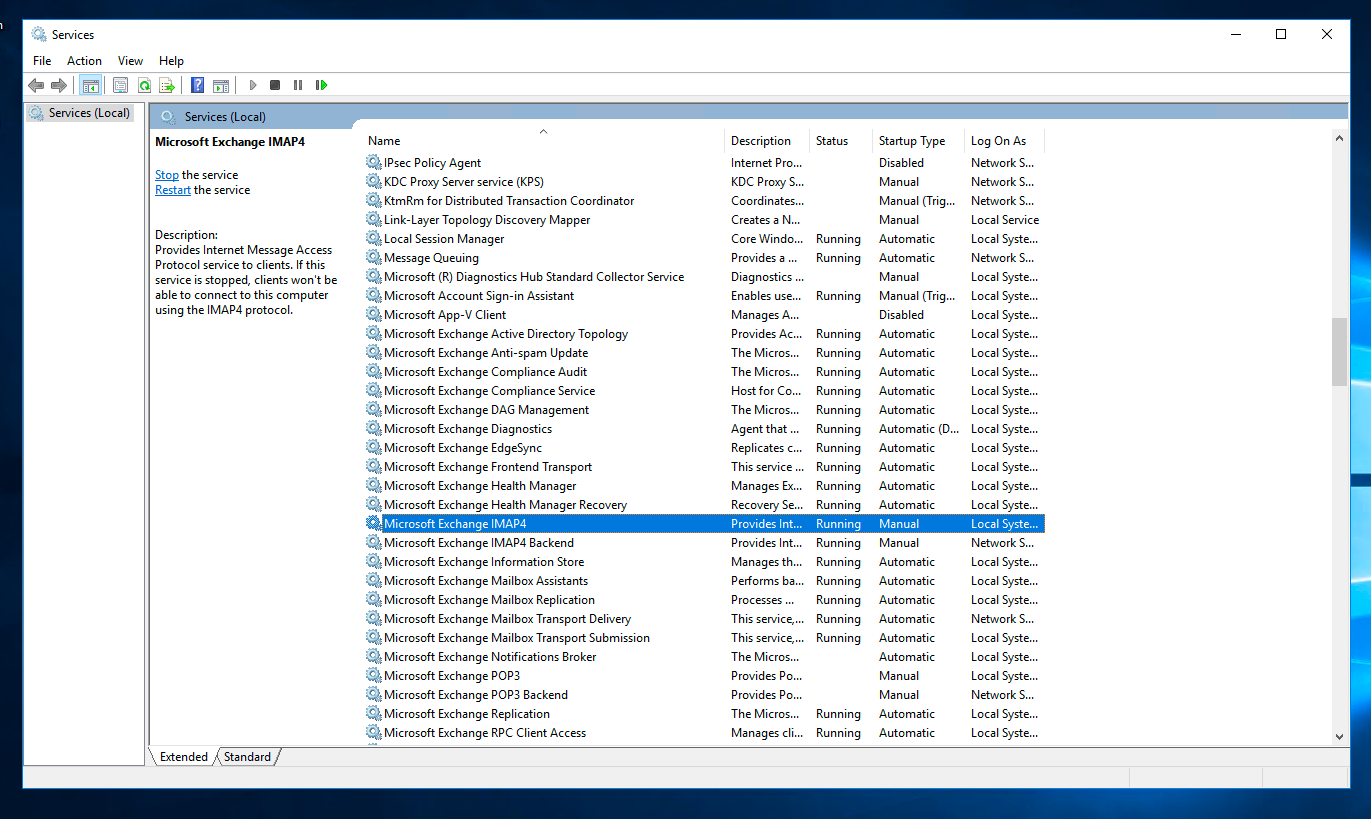This screenshot has height=819, width=1371.
Task: Select Services (Local) tree node
Action: pyautogui.click(x=80, y=113)
